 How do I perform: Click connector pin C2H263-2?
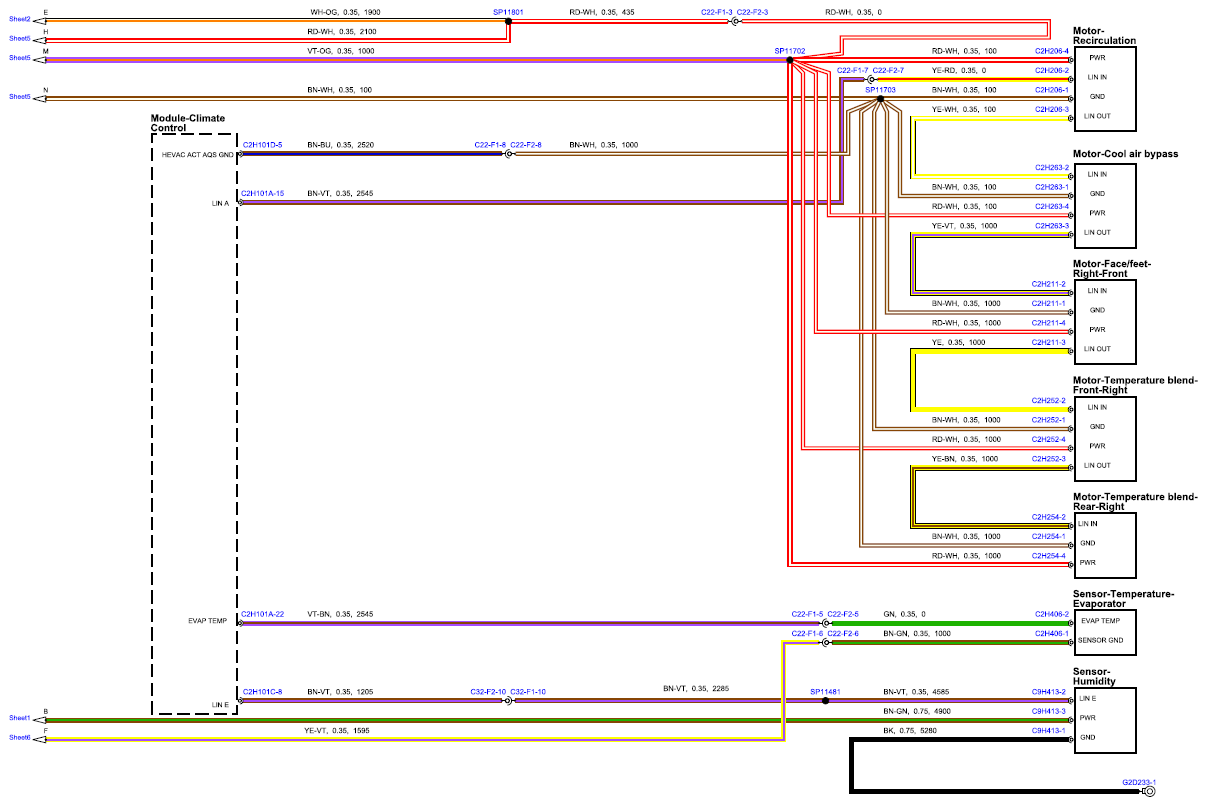click(1052, 167)
